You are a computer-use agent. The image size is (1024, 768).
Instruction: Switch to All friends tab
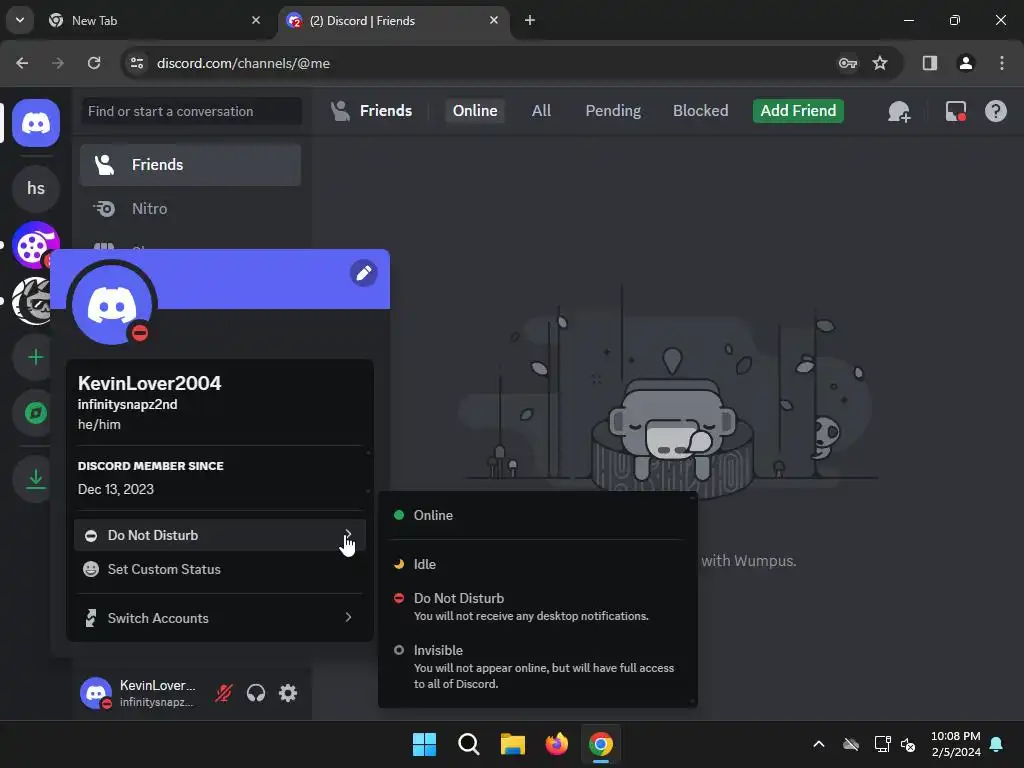click(541, 111)
